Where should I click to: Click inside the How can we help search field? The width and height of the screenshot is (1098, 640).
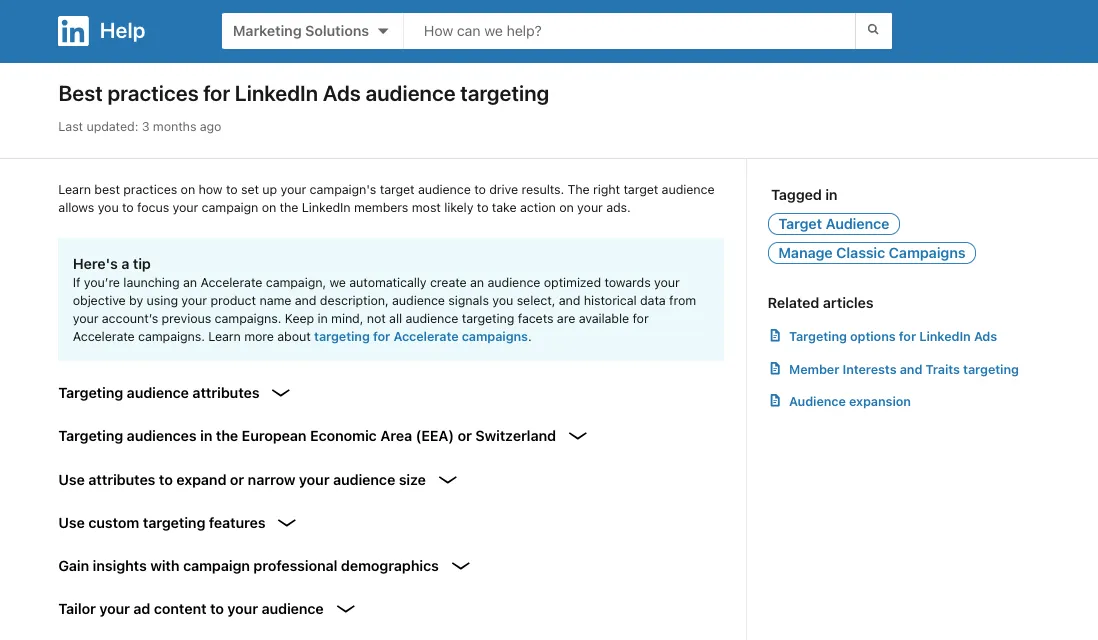coord(630,31)
